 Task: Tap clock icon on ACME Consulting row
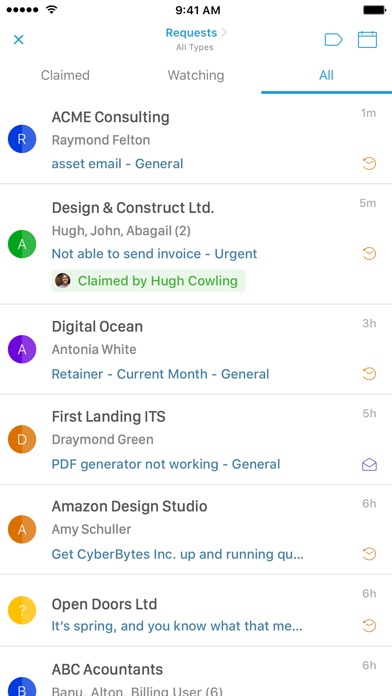[369, 164]
